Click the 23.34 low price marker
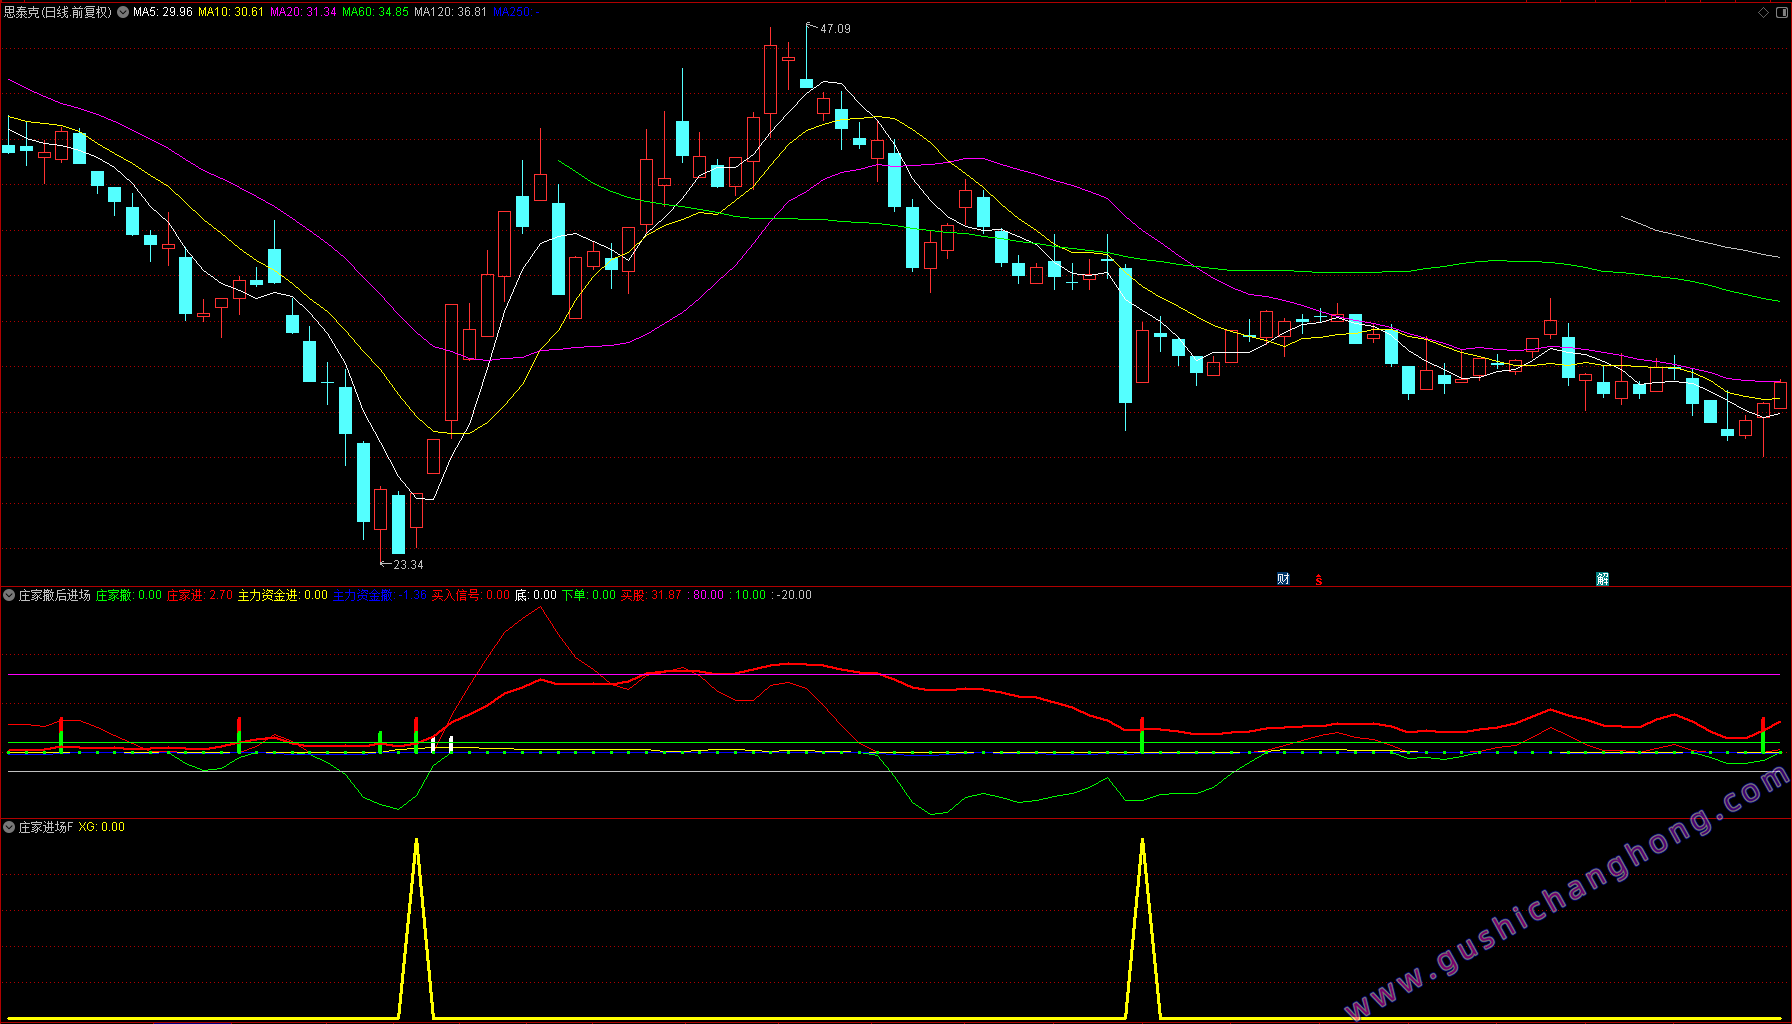 pyautogui.click(x=408, y=565)
